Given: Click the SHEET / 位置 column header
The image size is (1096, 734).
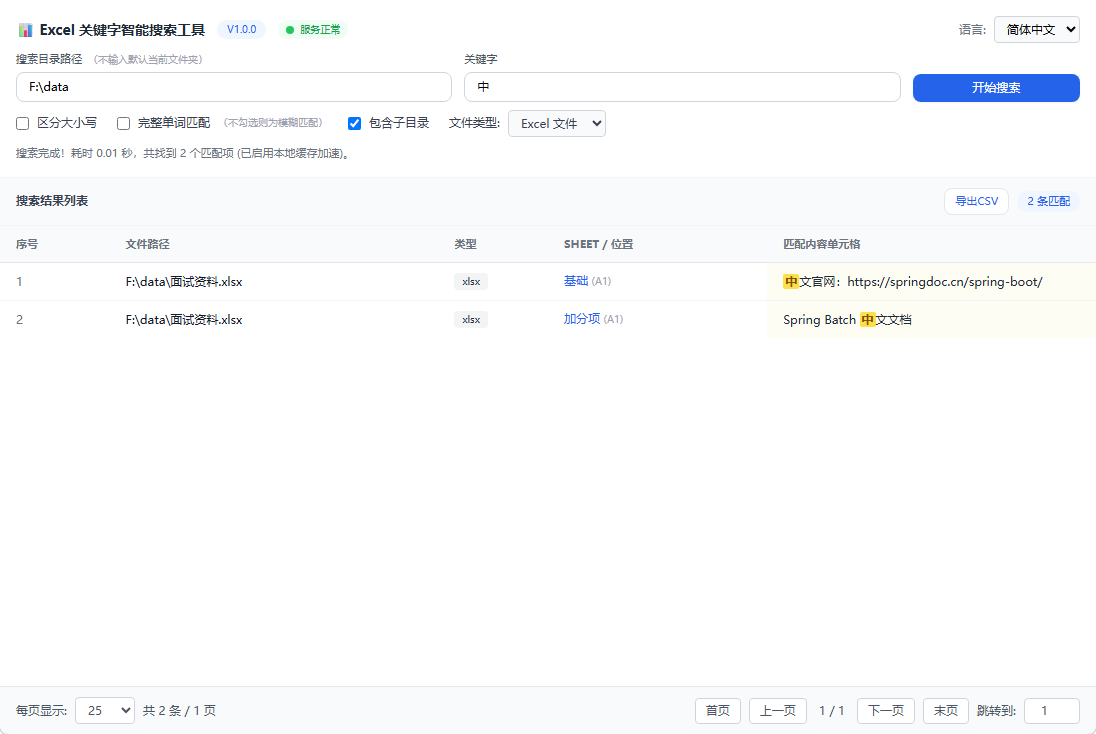Looking at the screenshot, I should coord(598,244).
